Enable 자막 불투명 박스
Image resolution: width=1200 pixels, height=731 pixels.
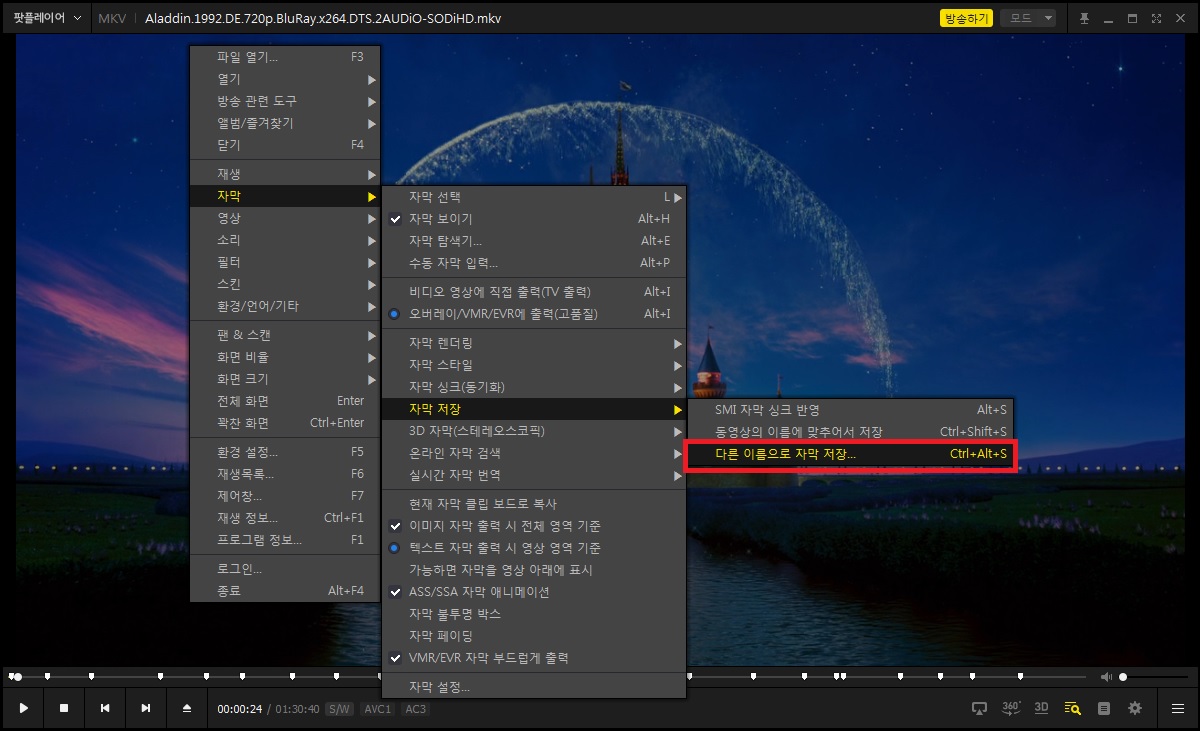click(x=534, y=614)
